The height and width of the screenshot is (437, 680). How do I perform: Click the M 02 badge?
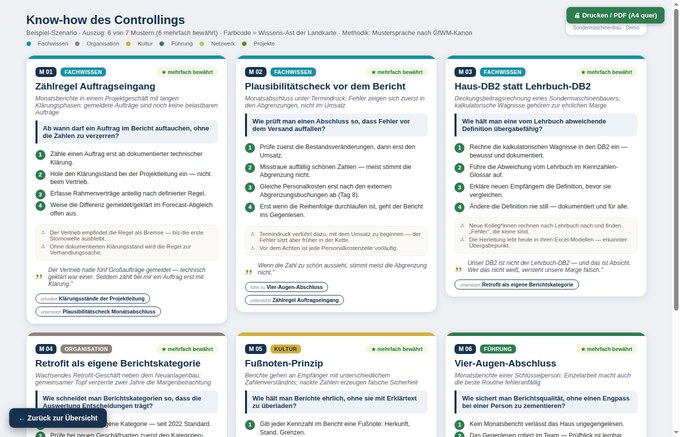[x=255, y=72]
